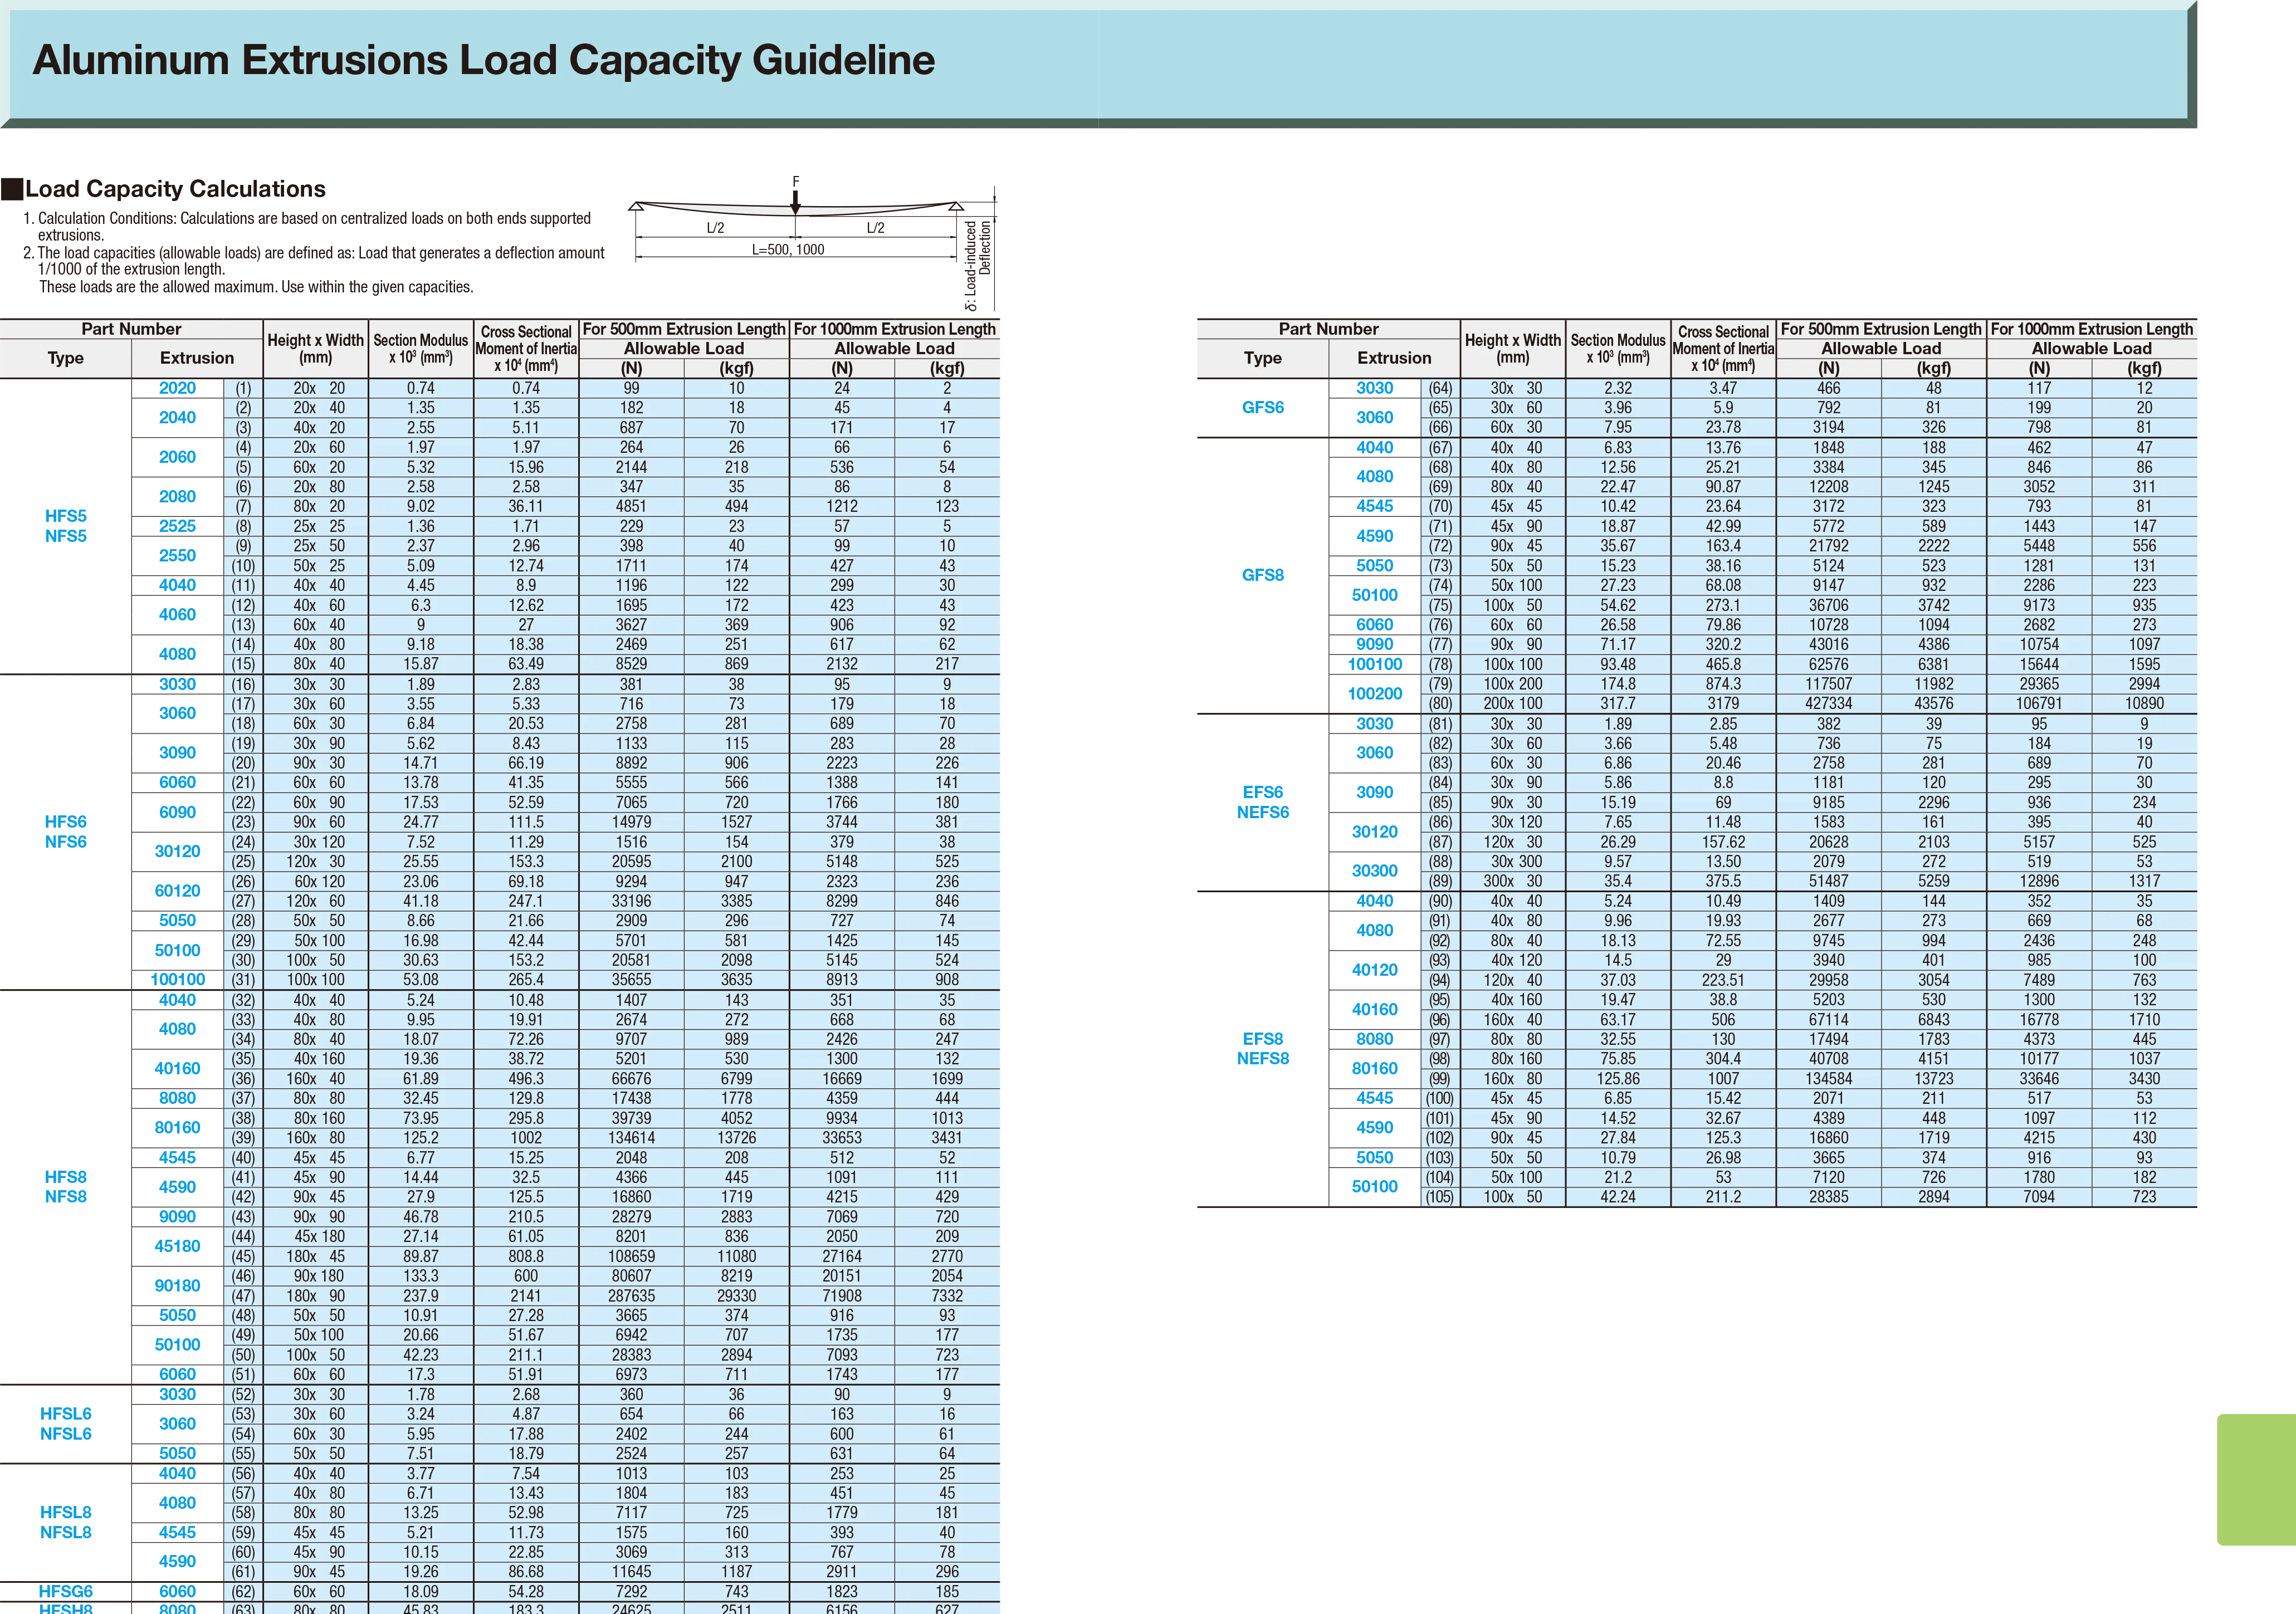Click the 30300 extrusion link beside rows 88-89
This screenshot has height=1614, width=2296.
(x=1374, y=871)
